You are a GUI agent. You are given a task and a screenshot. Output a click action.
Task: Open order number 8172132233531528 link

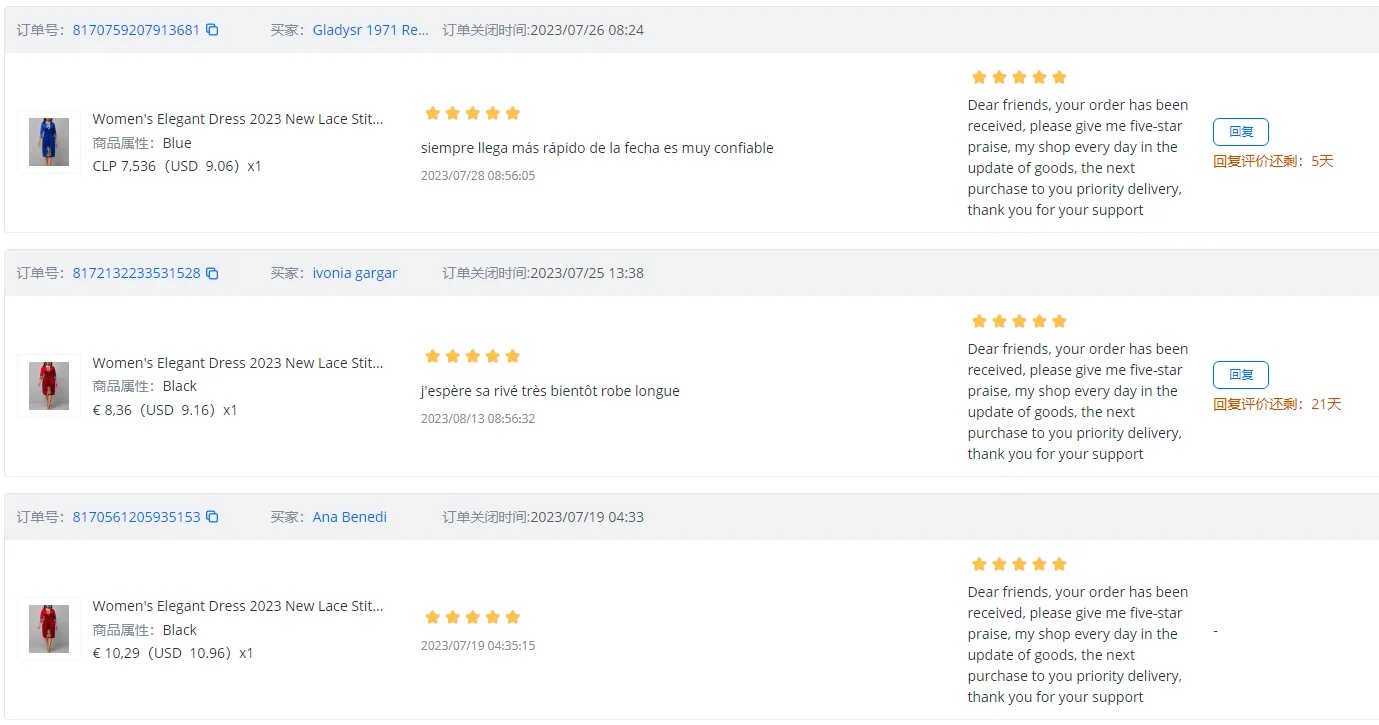point(136,273)
